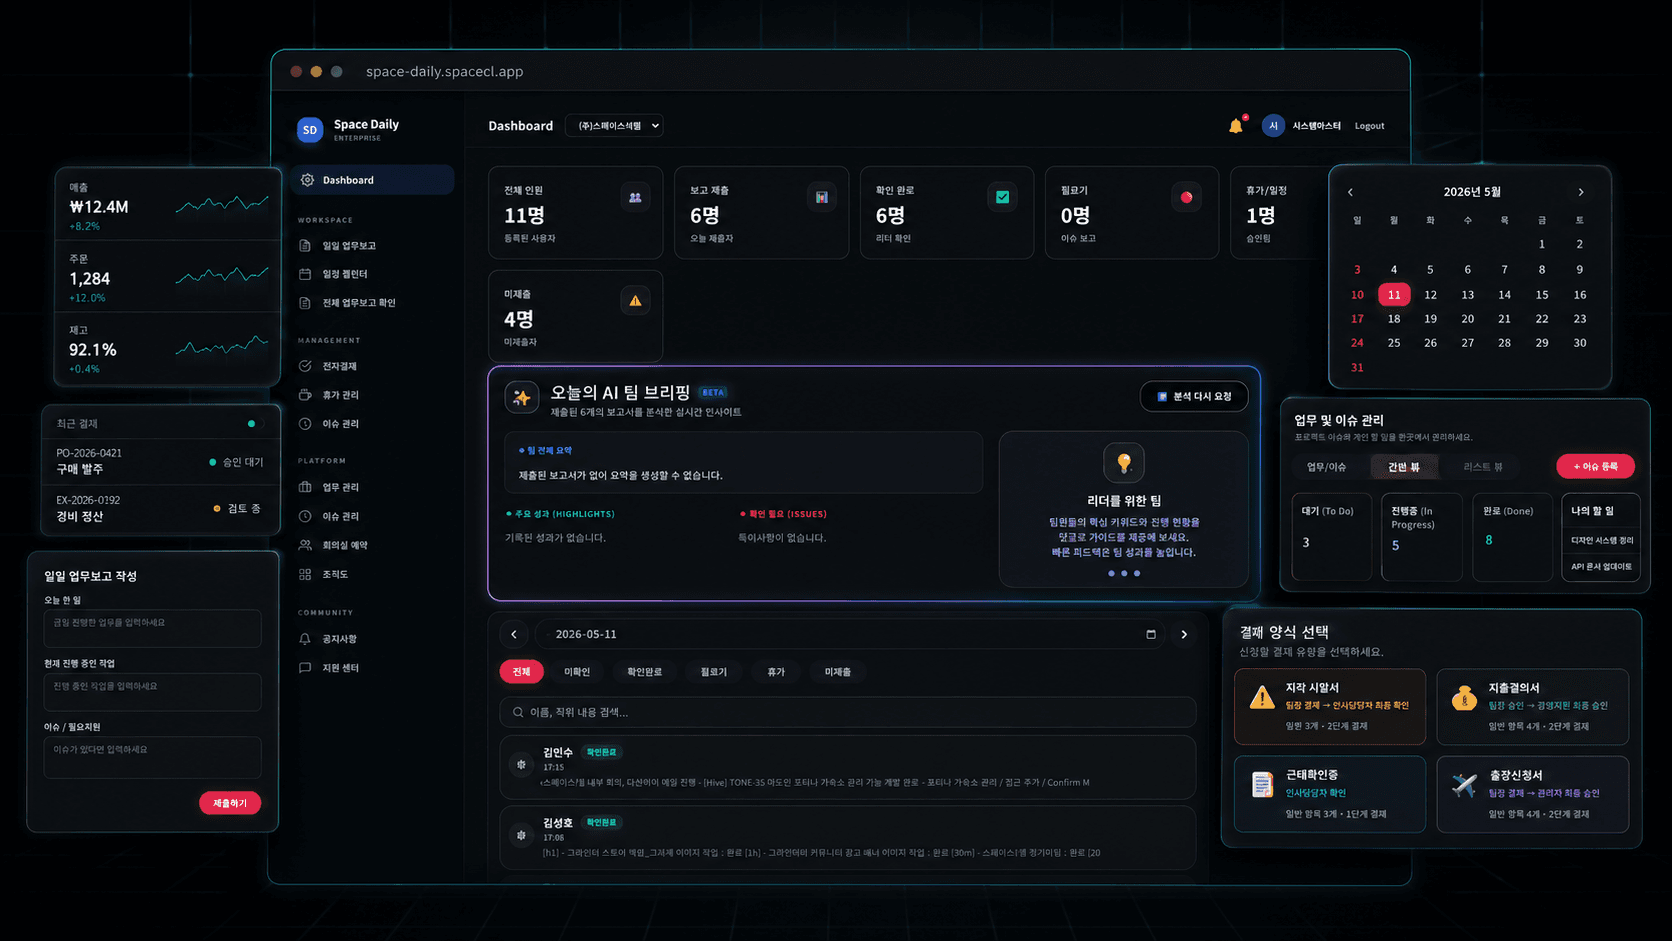Viewport: 1672px width, 941px height.
Task: Go to the next month in the calendar
Action: pyautogui.click(x=1581, y=192)
